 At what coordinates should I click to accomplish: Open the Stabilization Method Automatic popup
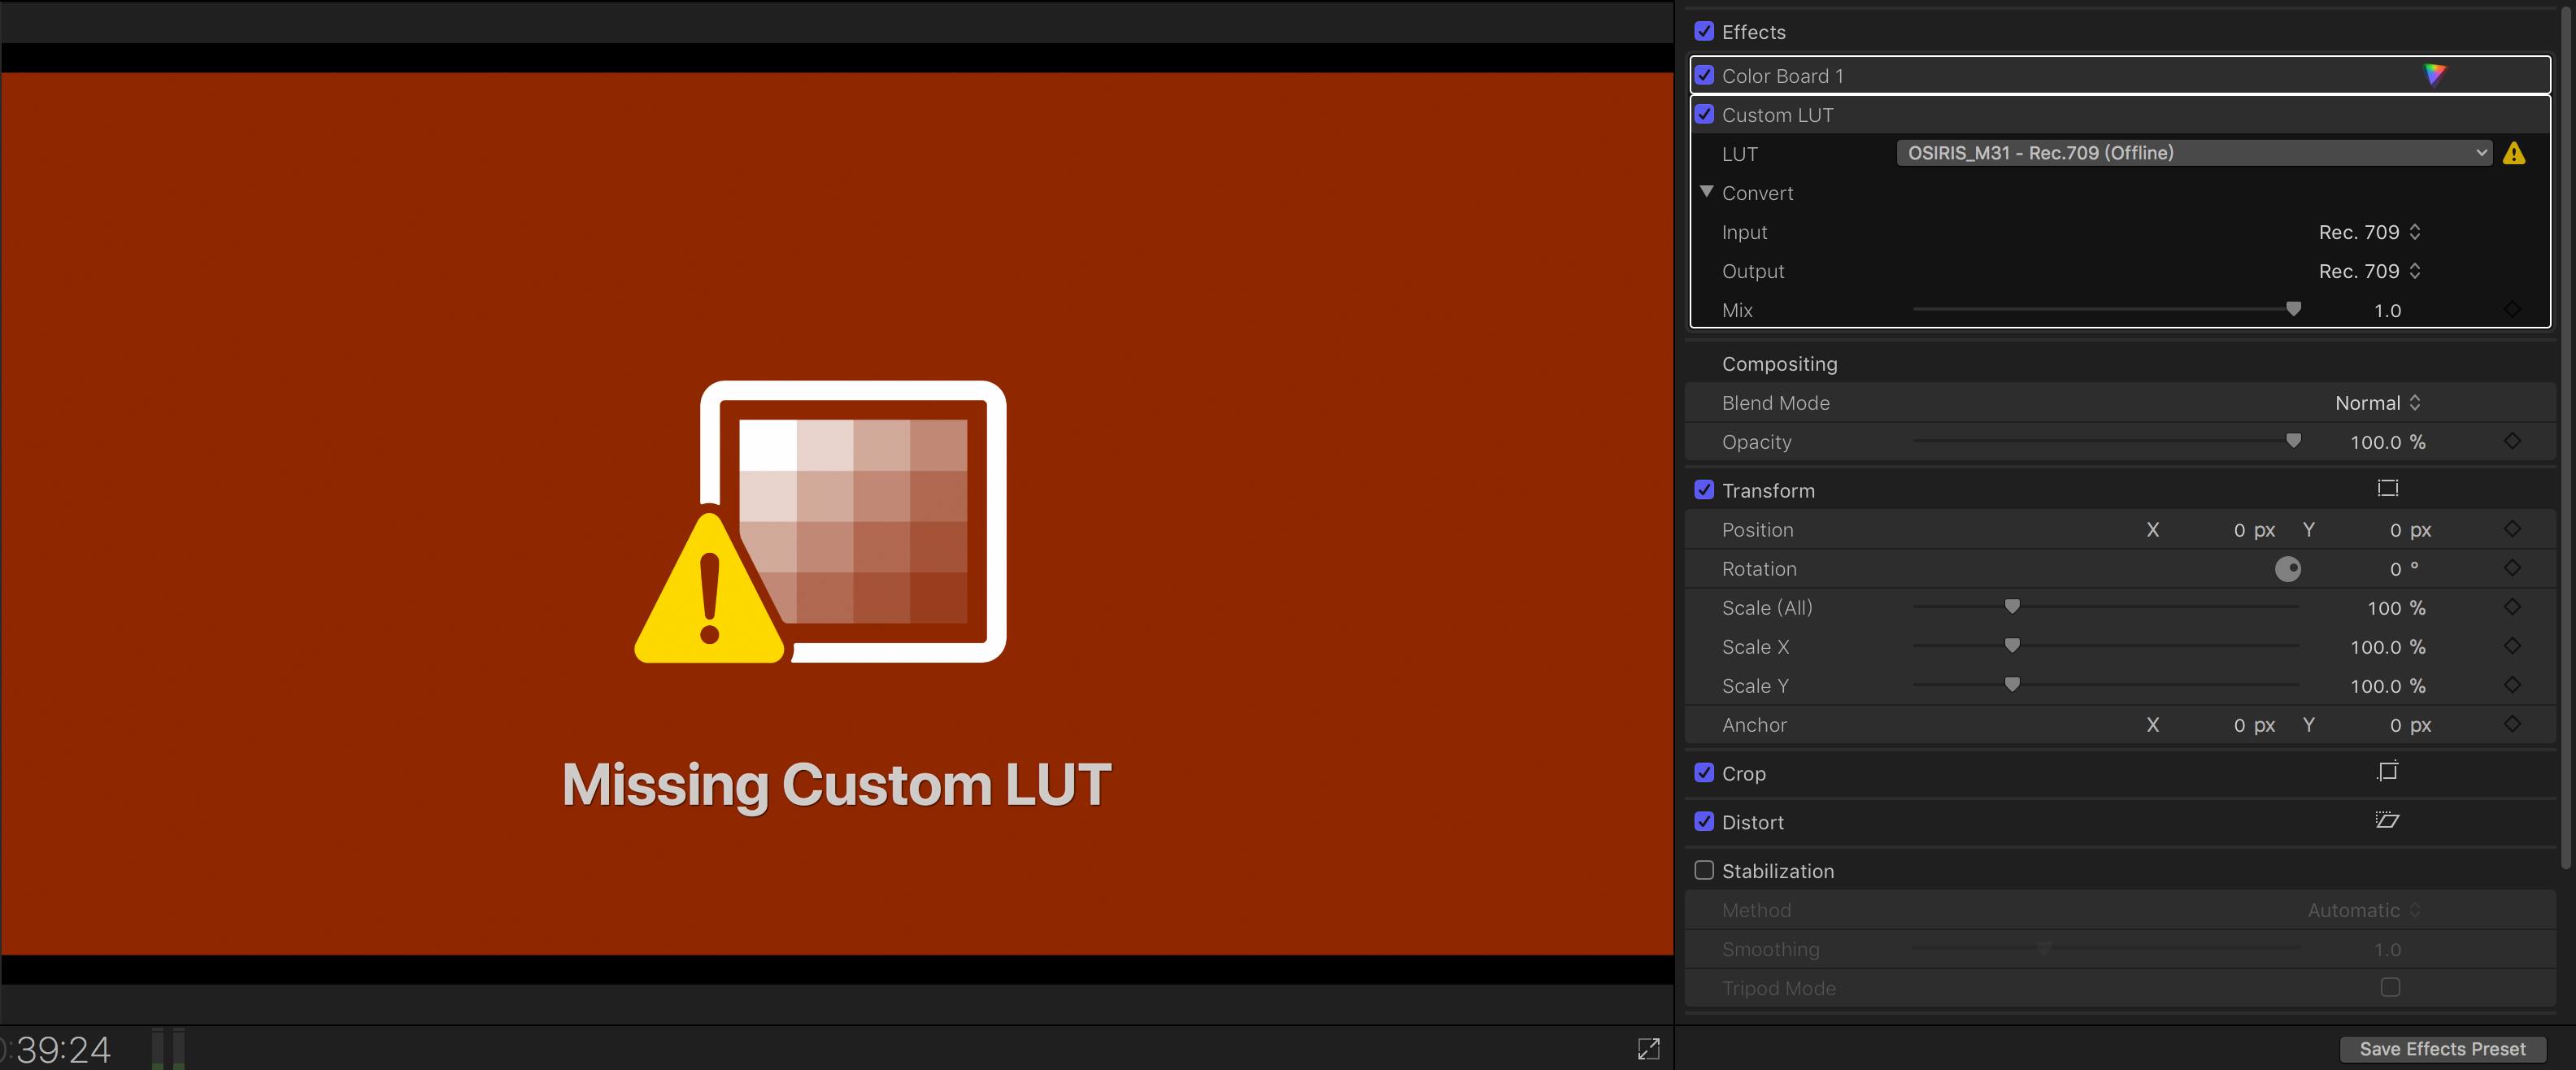point(2364,910)
